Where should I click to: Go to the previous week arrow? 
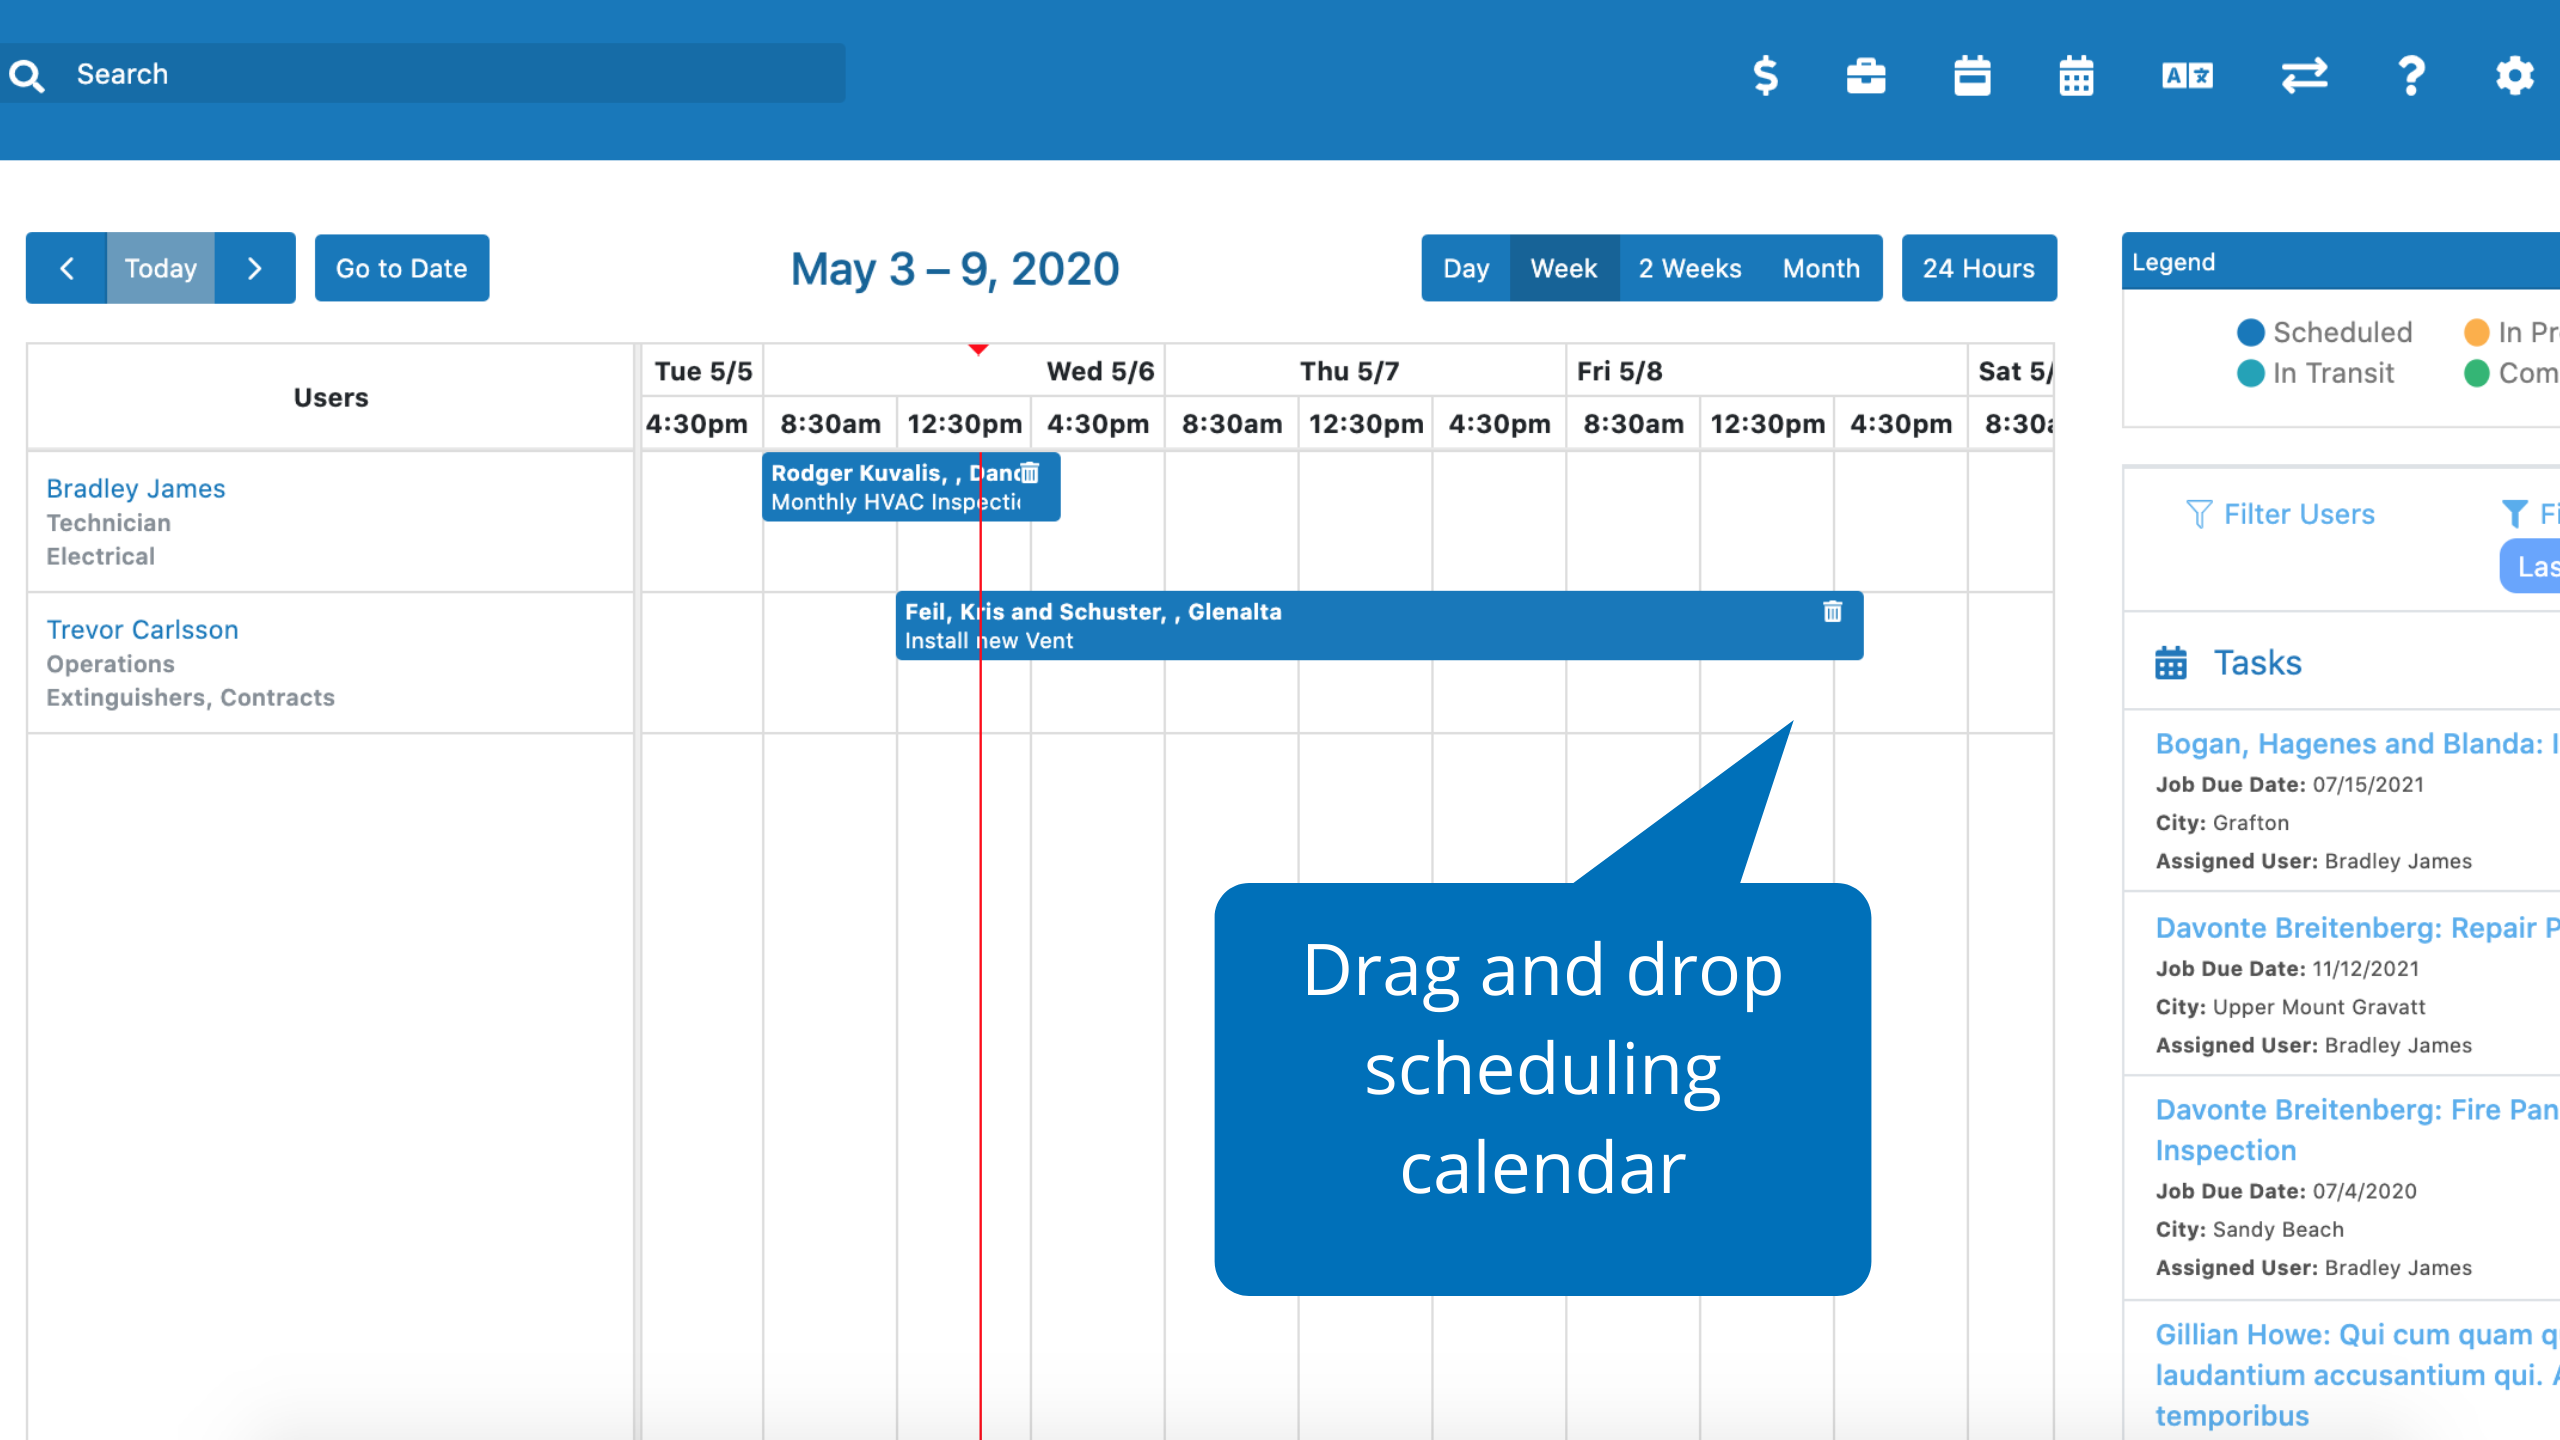click(x=66, y=268)
